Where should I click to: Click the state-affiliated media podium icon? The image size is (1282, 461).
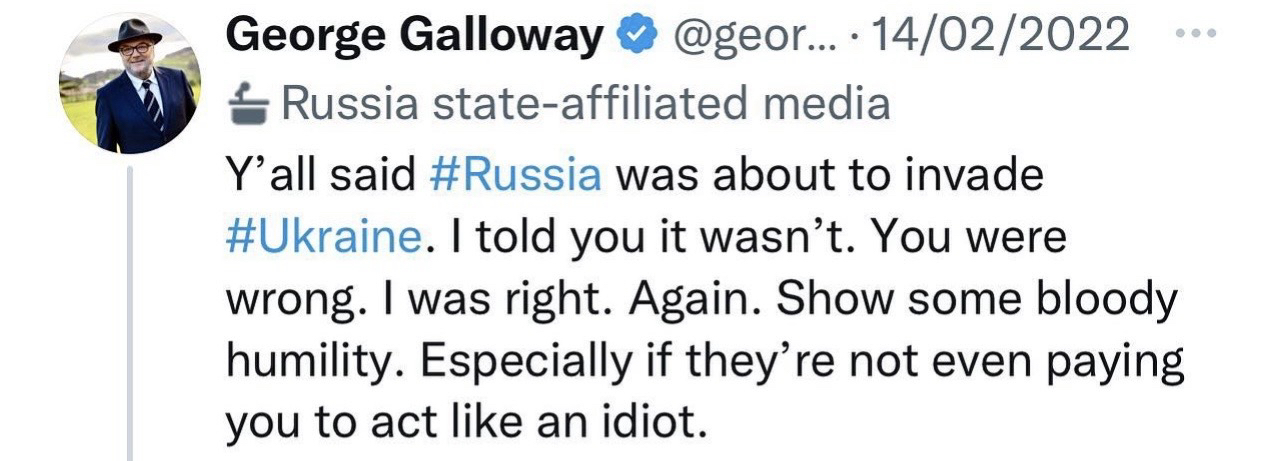249,103
